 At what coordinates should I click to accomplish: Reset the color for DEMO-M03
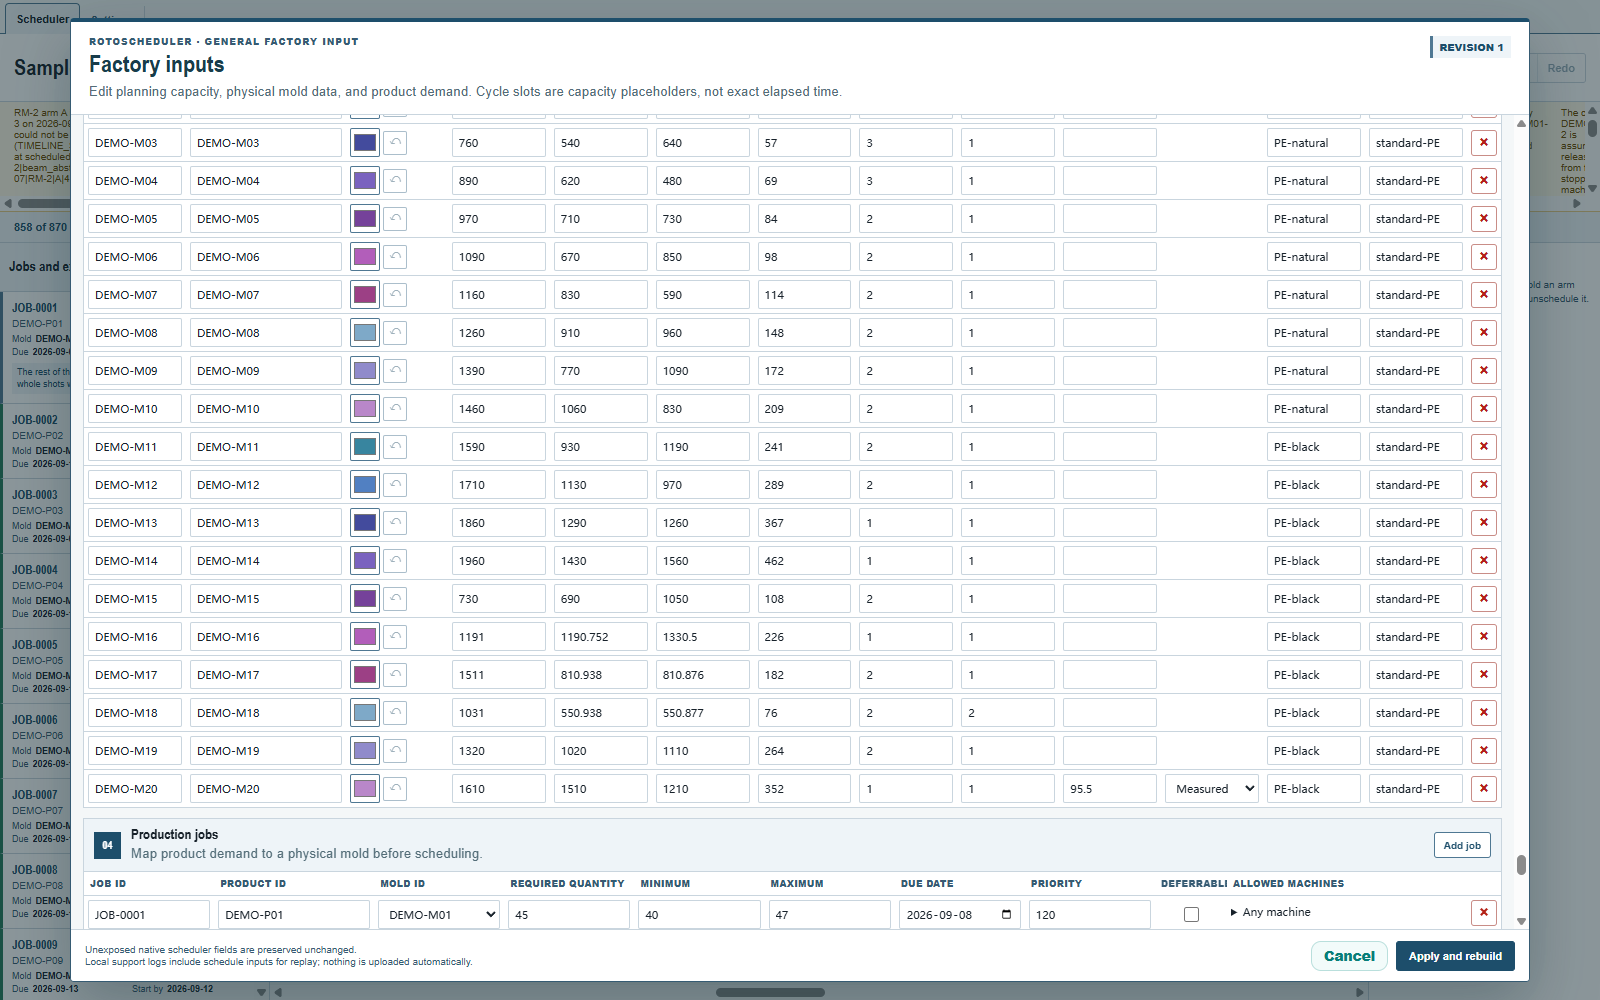[x=395, y=143]
